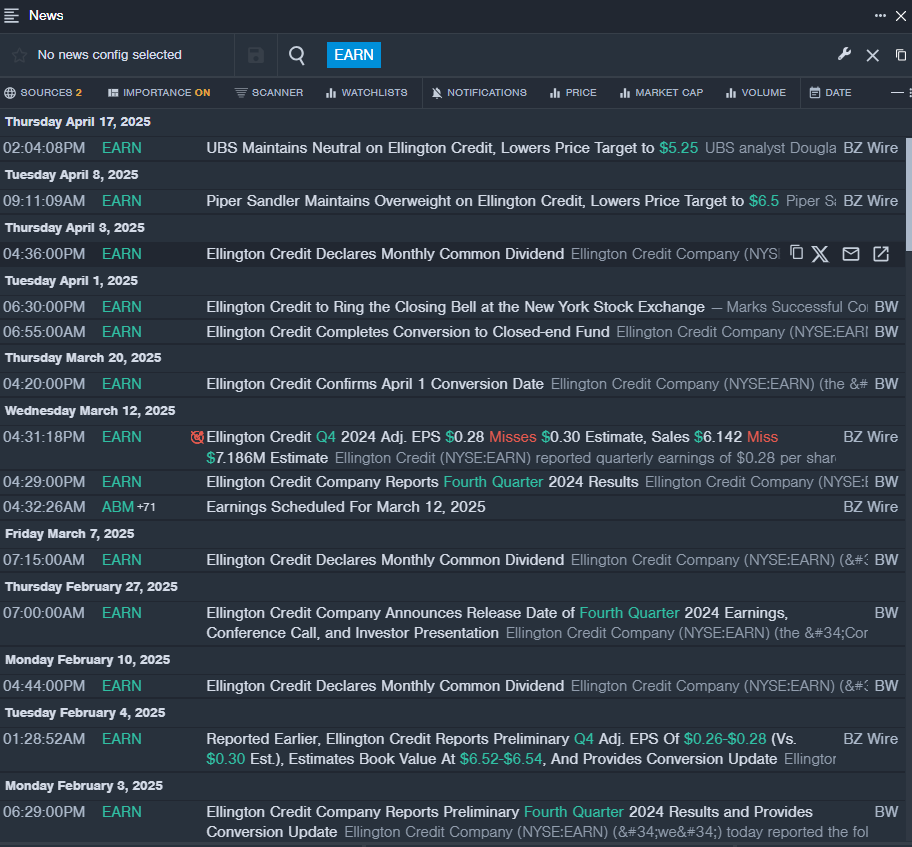The width and height of the screenshot is (912, 847).
Task: Click the alarm icon beside Q4 EPS headline
Action: point(197,437)
